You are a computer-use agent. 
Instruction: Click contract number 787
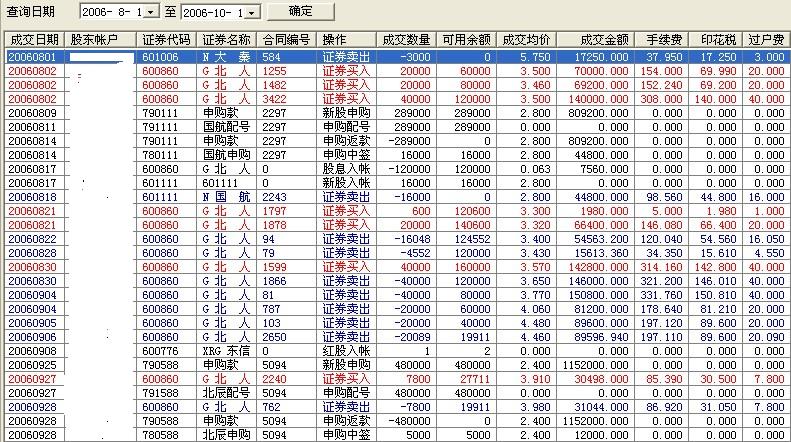[x=271, y=309]
